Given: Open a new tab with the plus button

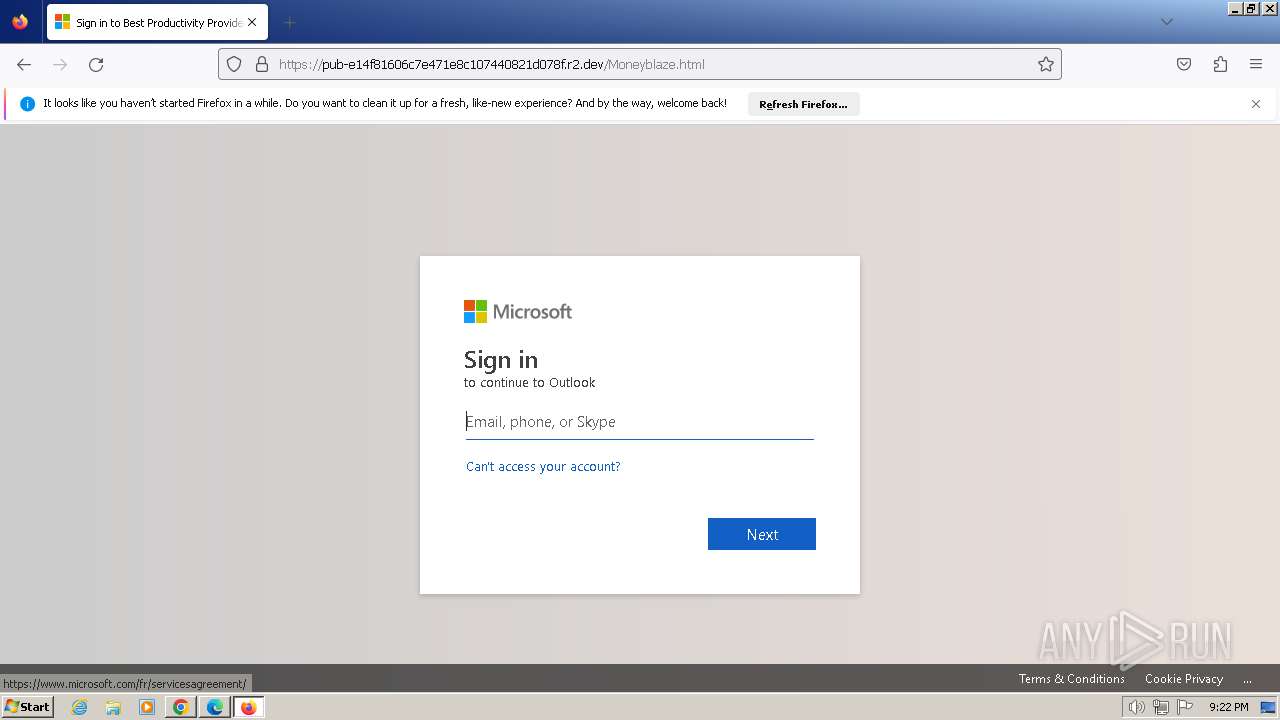Looking at the screenshot, I should [290, 22].
